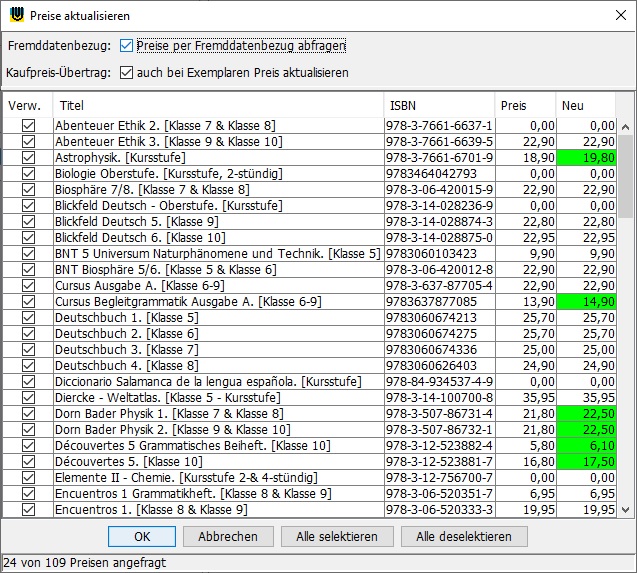
Task: Cancel with the Abbrechen button
Action: [x=228, y=537]
